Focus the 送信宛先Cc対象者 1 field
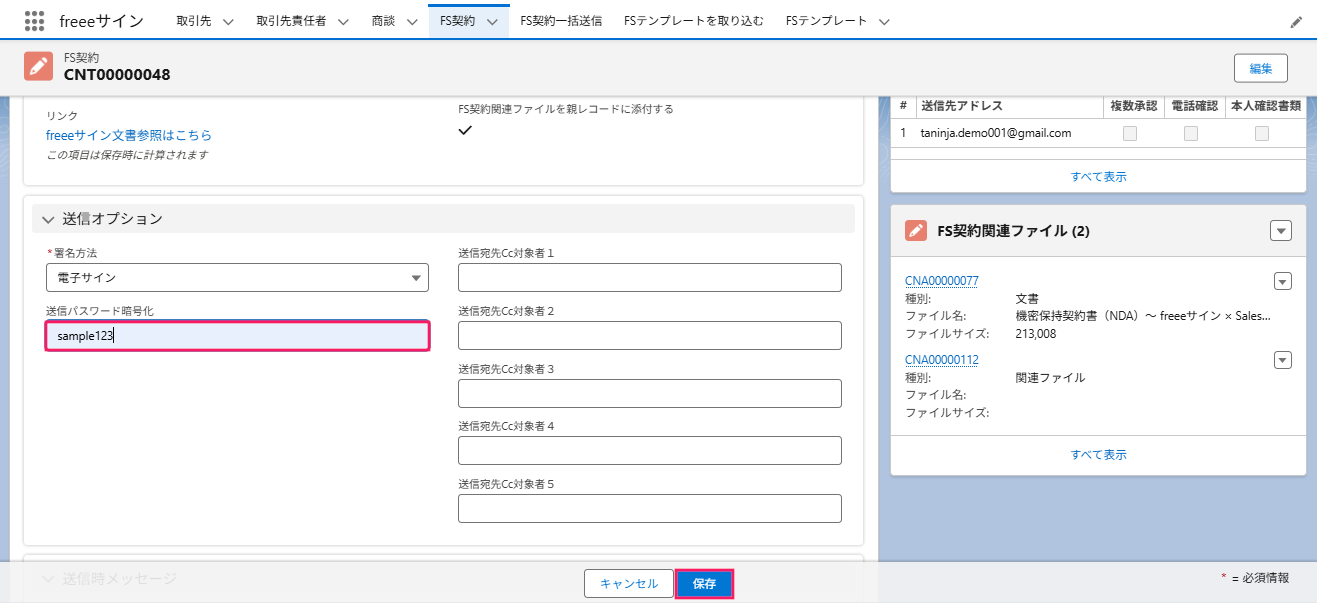Image resolution: width=1317 pixels, height=603 pixels. tap(649, 277)
